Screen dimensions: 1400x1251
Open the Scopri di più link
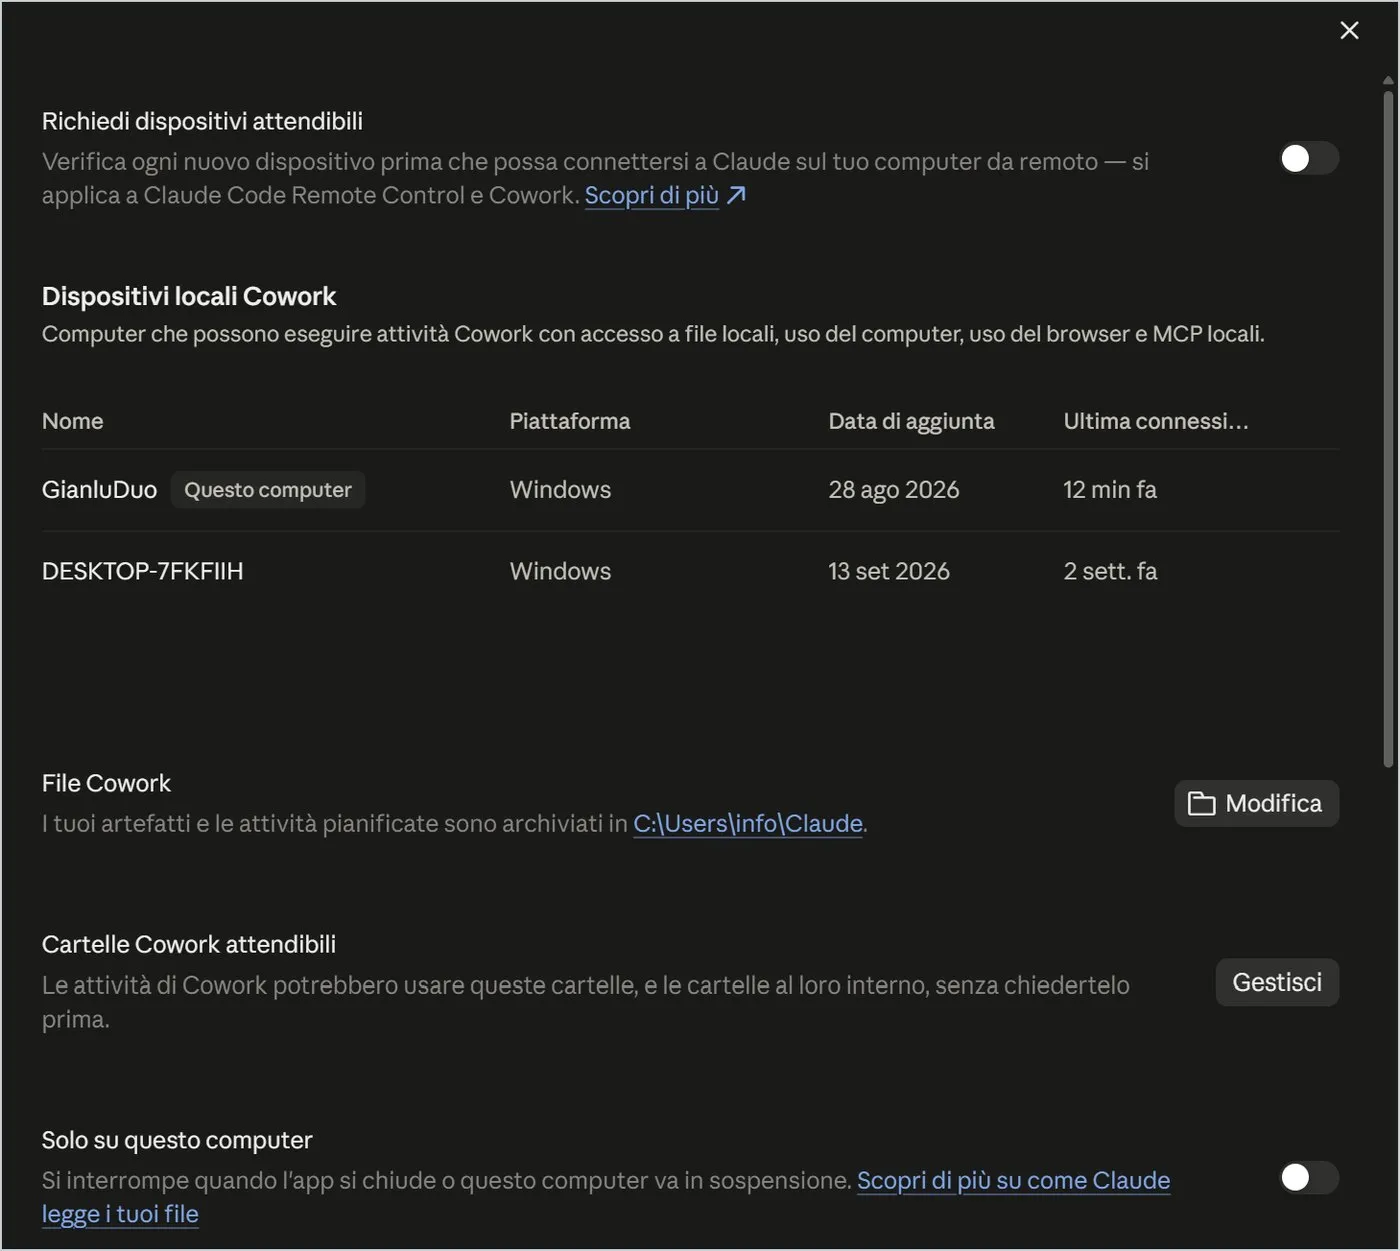point(652,195)
